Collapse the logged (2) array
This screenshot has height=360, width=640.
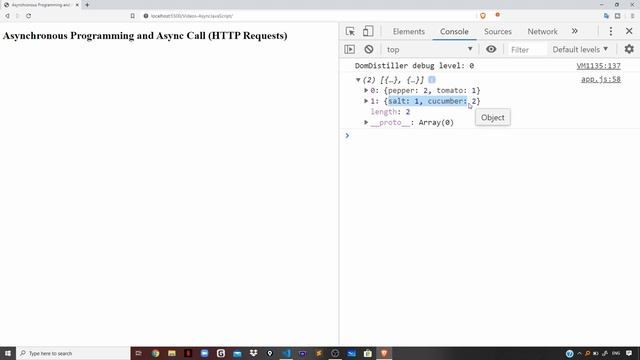point(358,80)
